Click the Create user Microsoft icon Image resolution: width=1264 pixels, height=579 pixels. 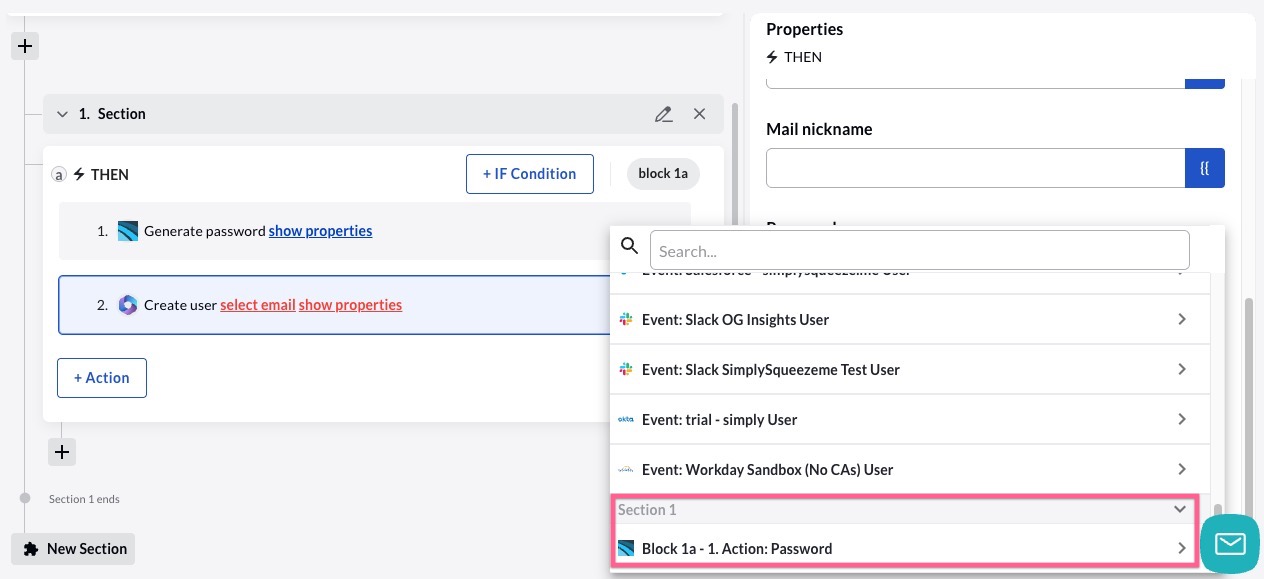point(127,305)
